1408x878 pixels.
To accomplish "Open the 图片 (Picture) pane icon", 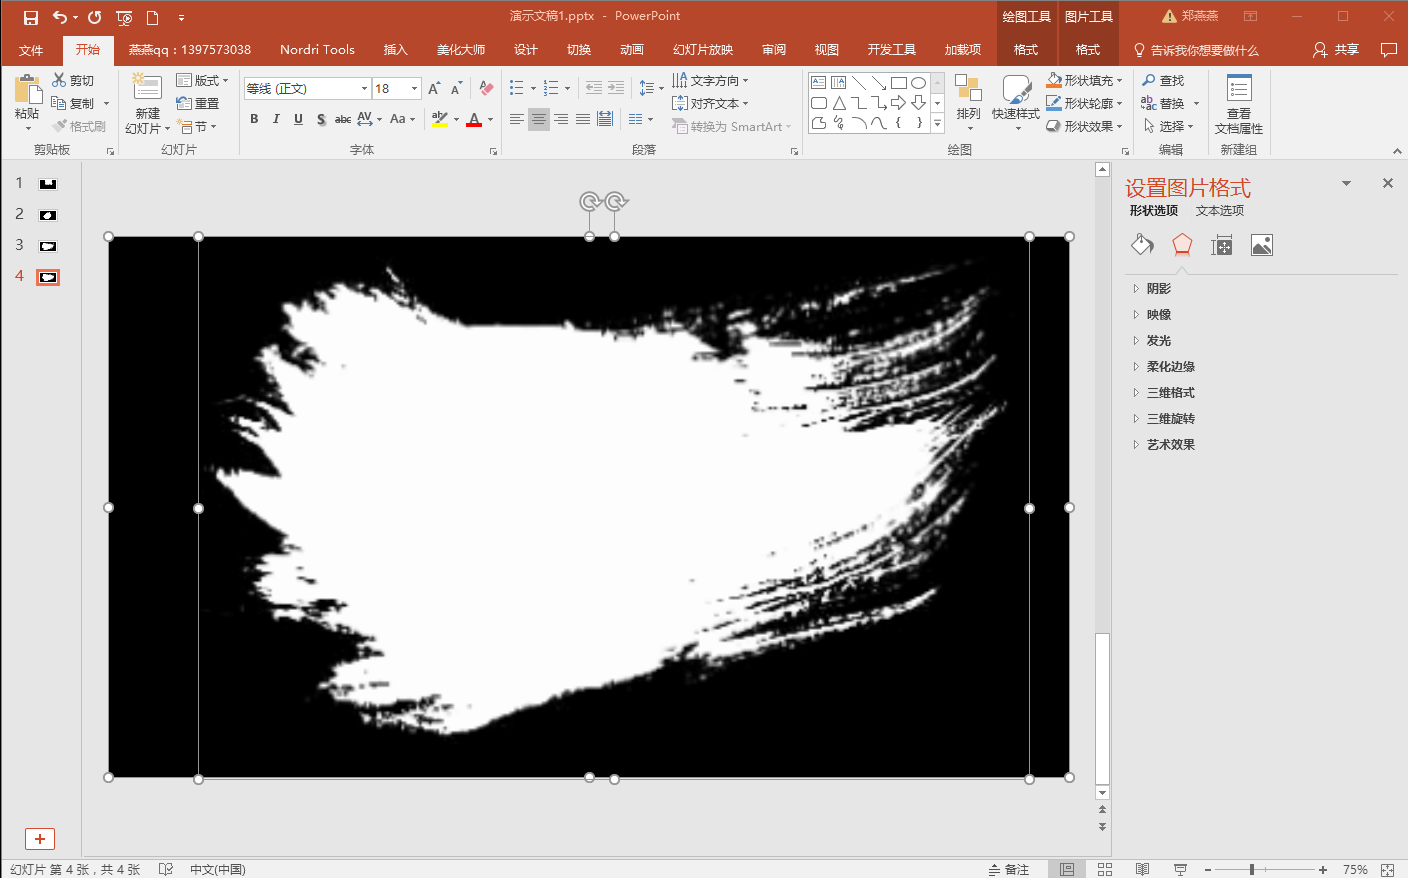I will click(1261, 244).
